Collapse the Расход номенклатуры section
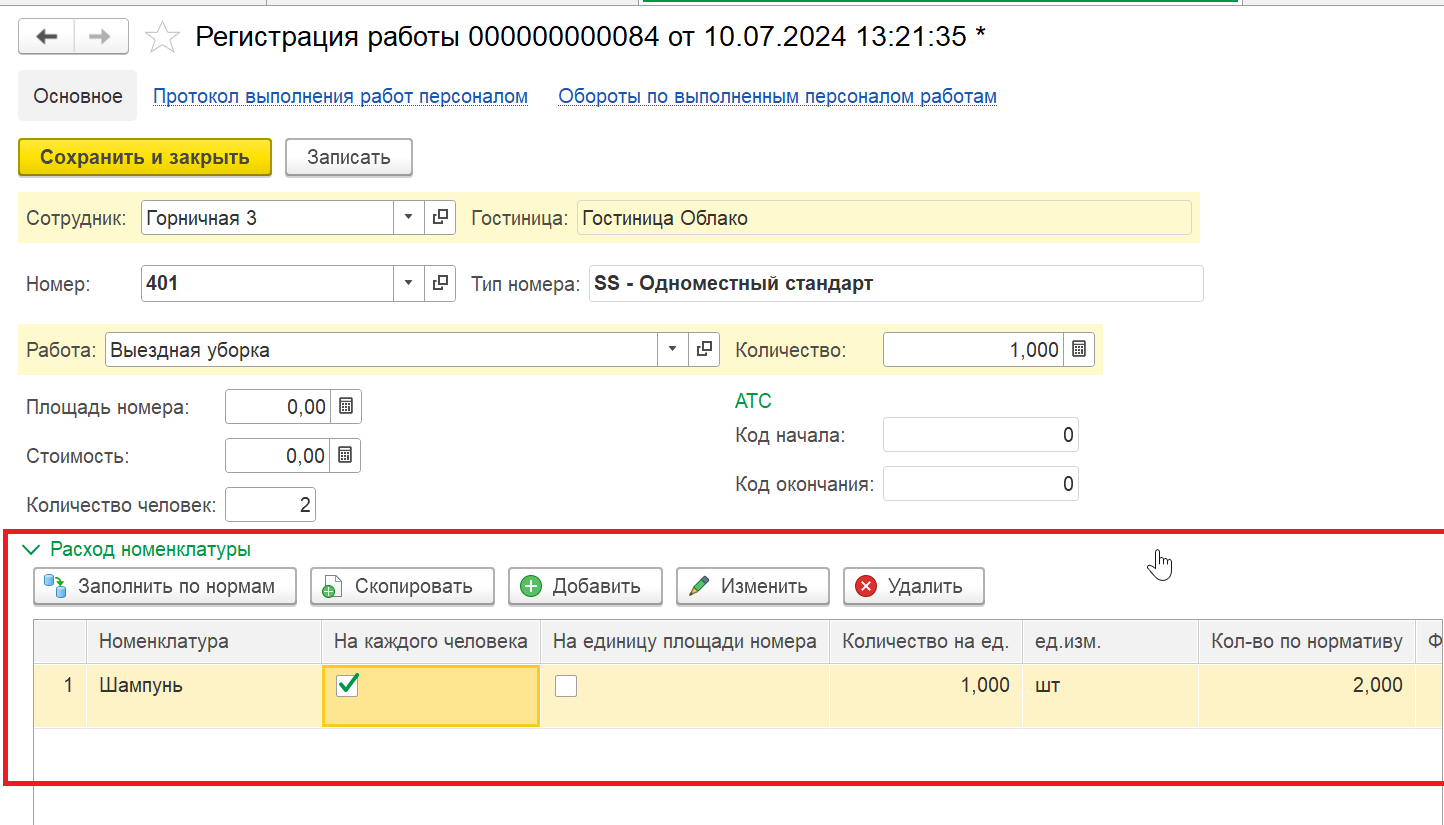This screenshot has width=1444, height=825. pos(32,550)
